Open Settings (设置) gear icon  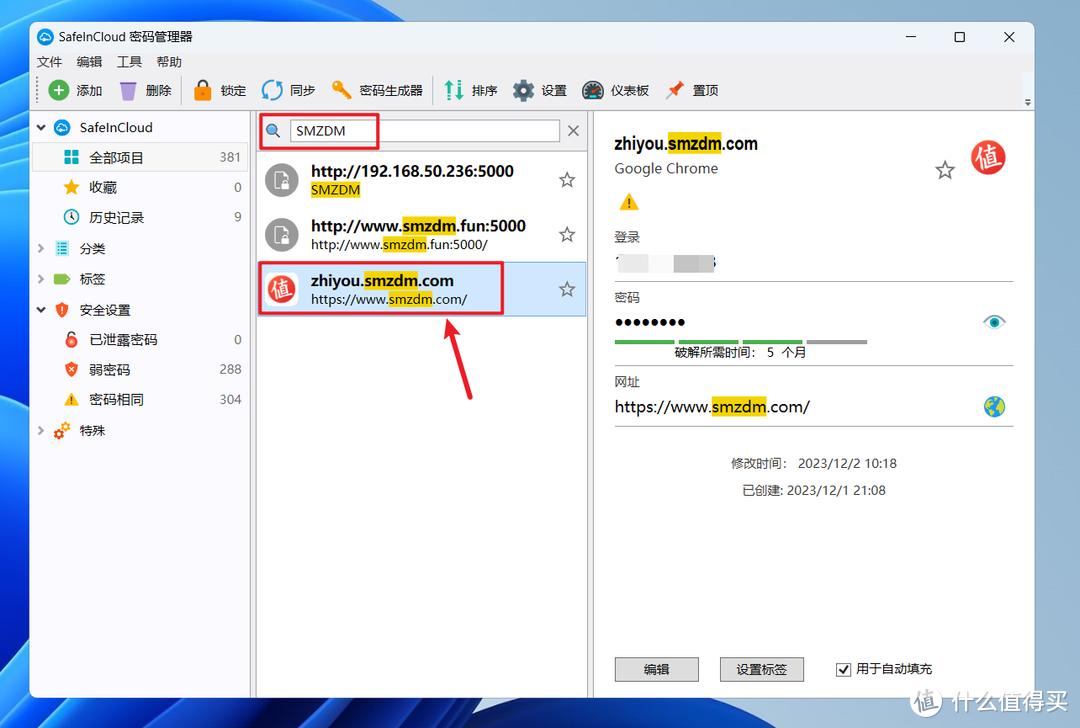click(x=523, y=90)
